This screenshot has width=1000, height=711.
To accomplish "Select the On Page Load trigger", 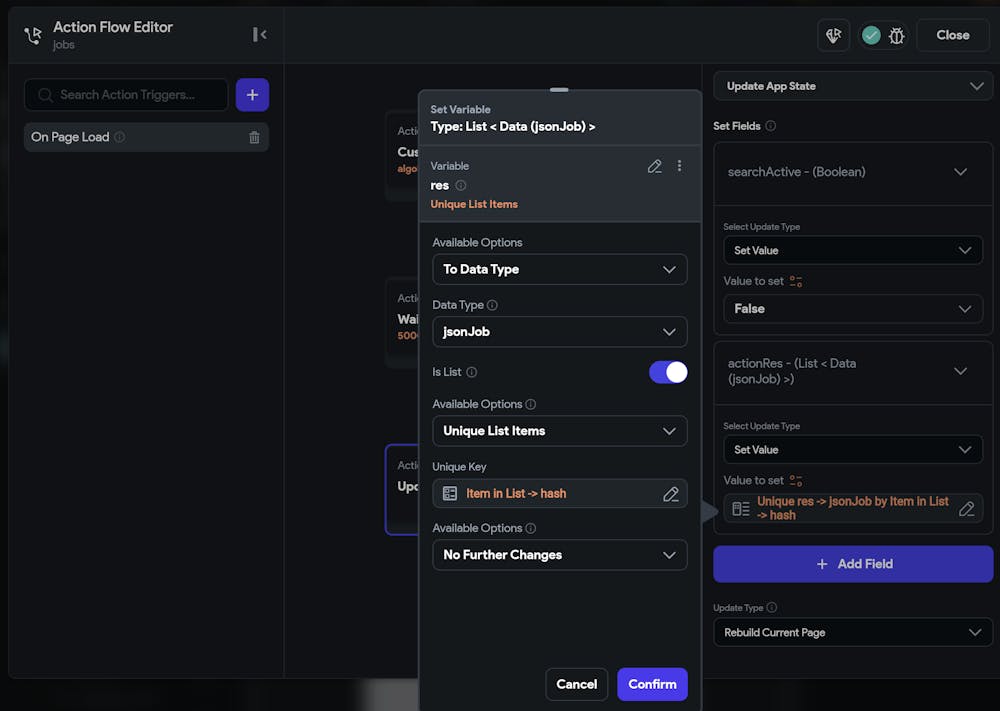I will click(x=146, y=137).
